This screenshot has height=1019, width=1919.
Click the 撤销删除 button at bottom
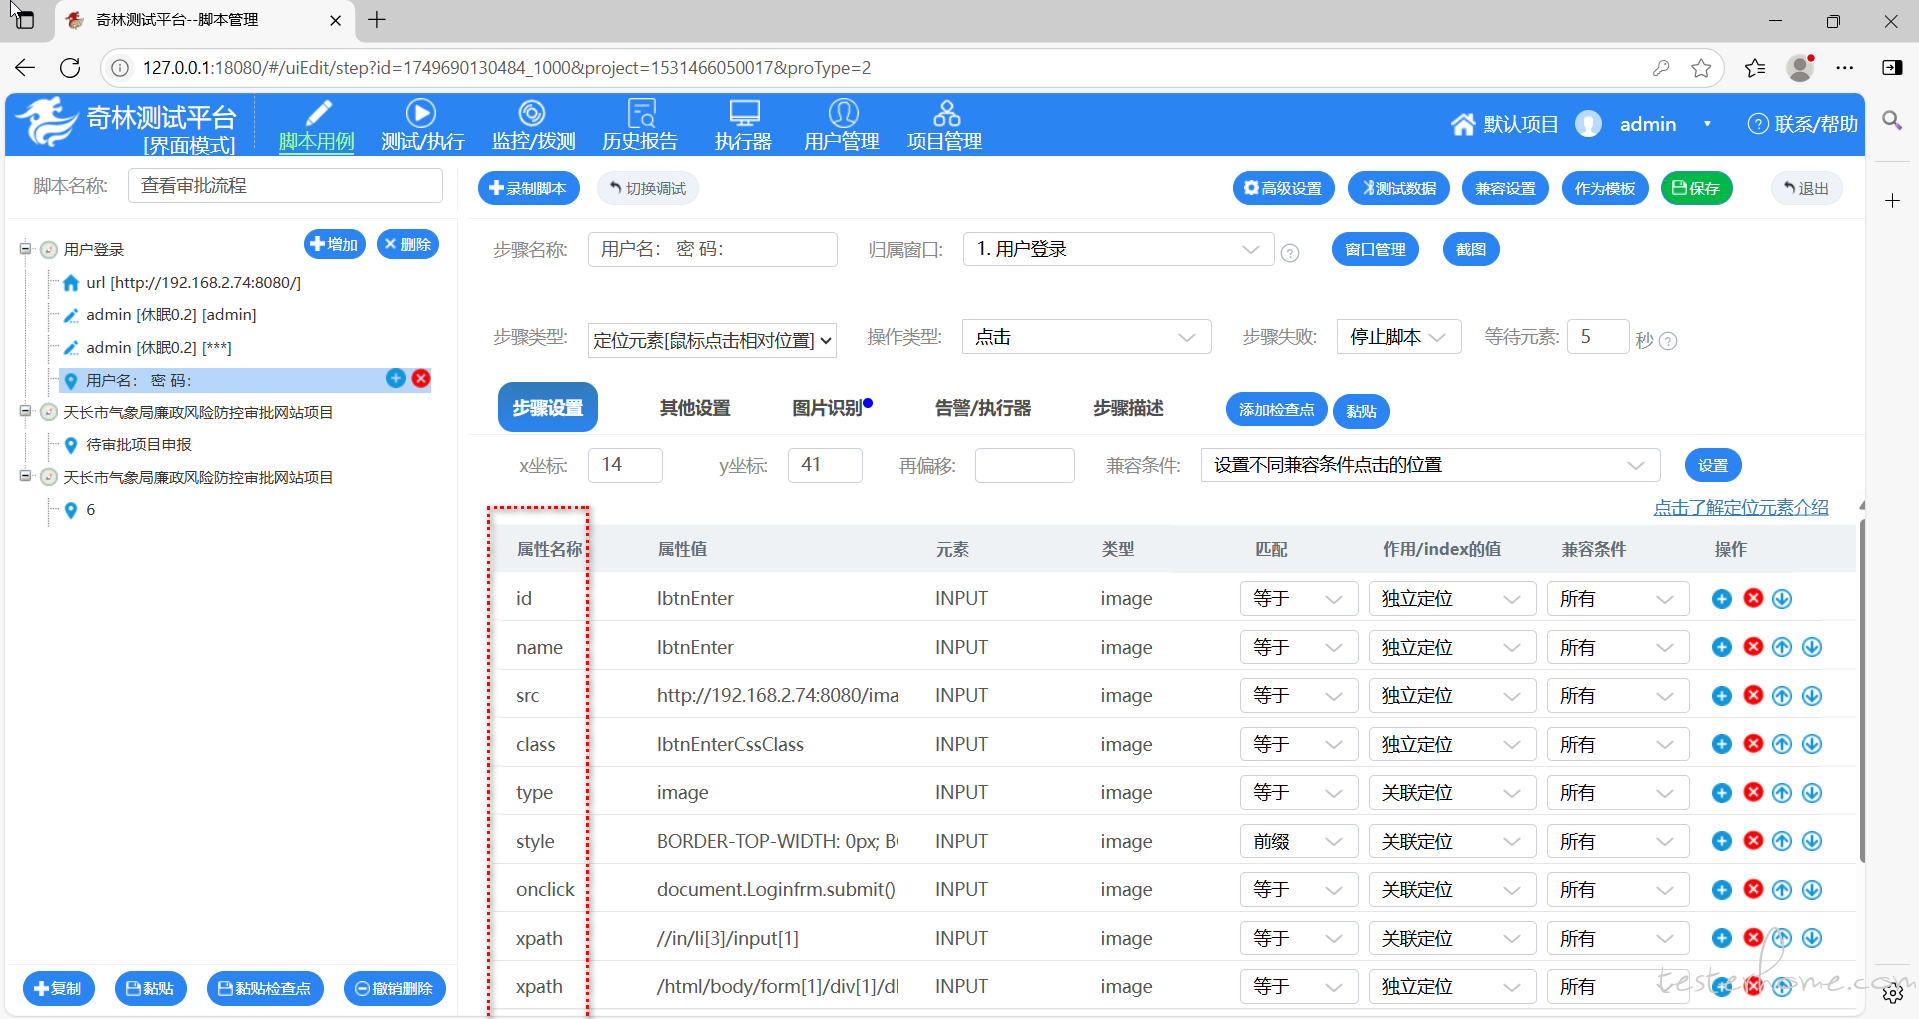(394, 988)
